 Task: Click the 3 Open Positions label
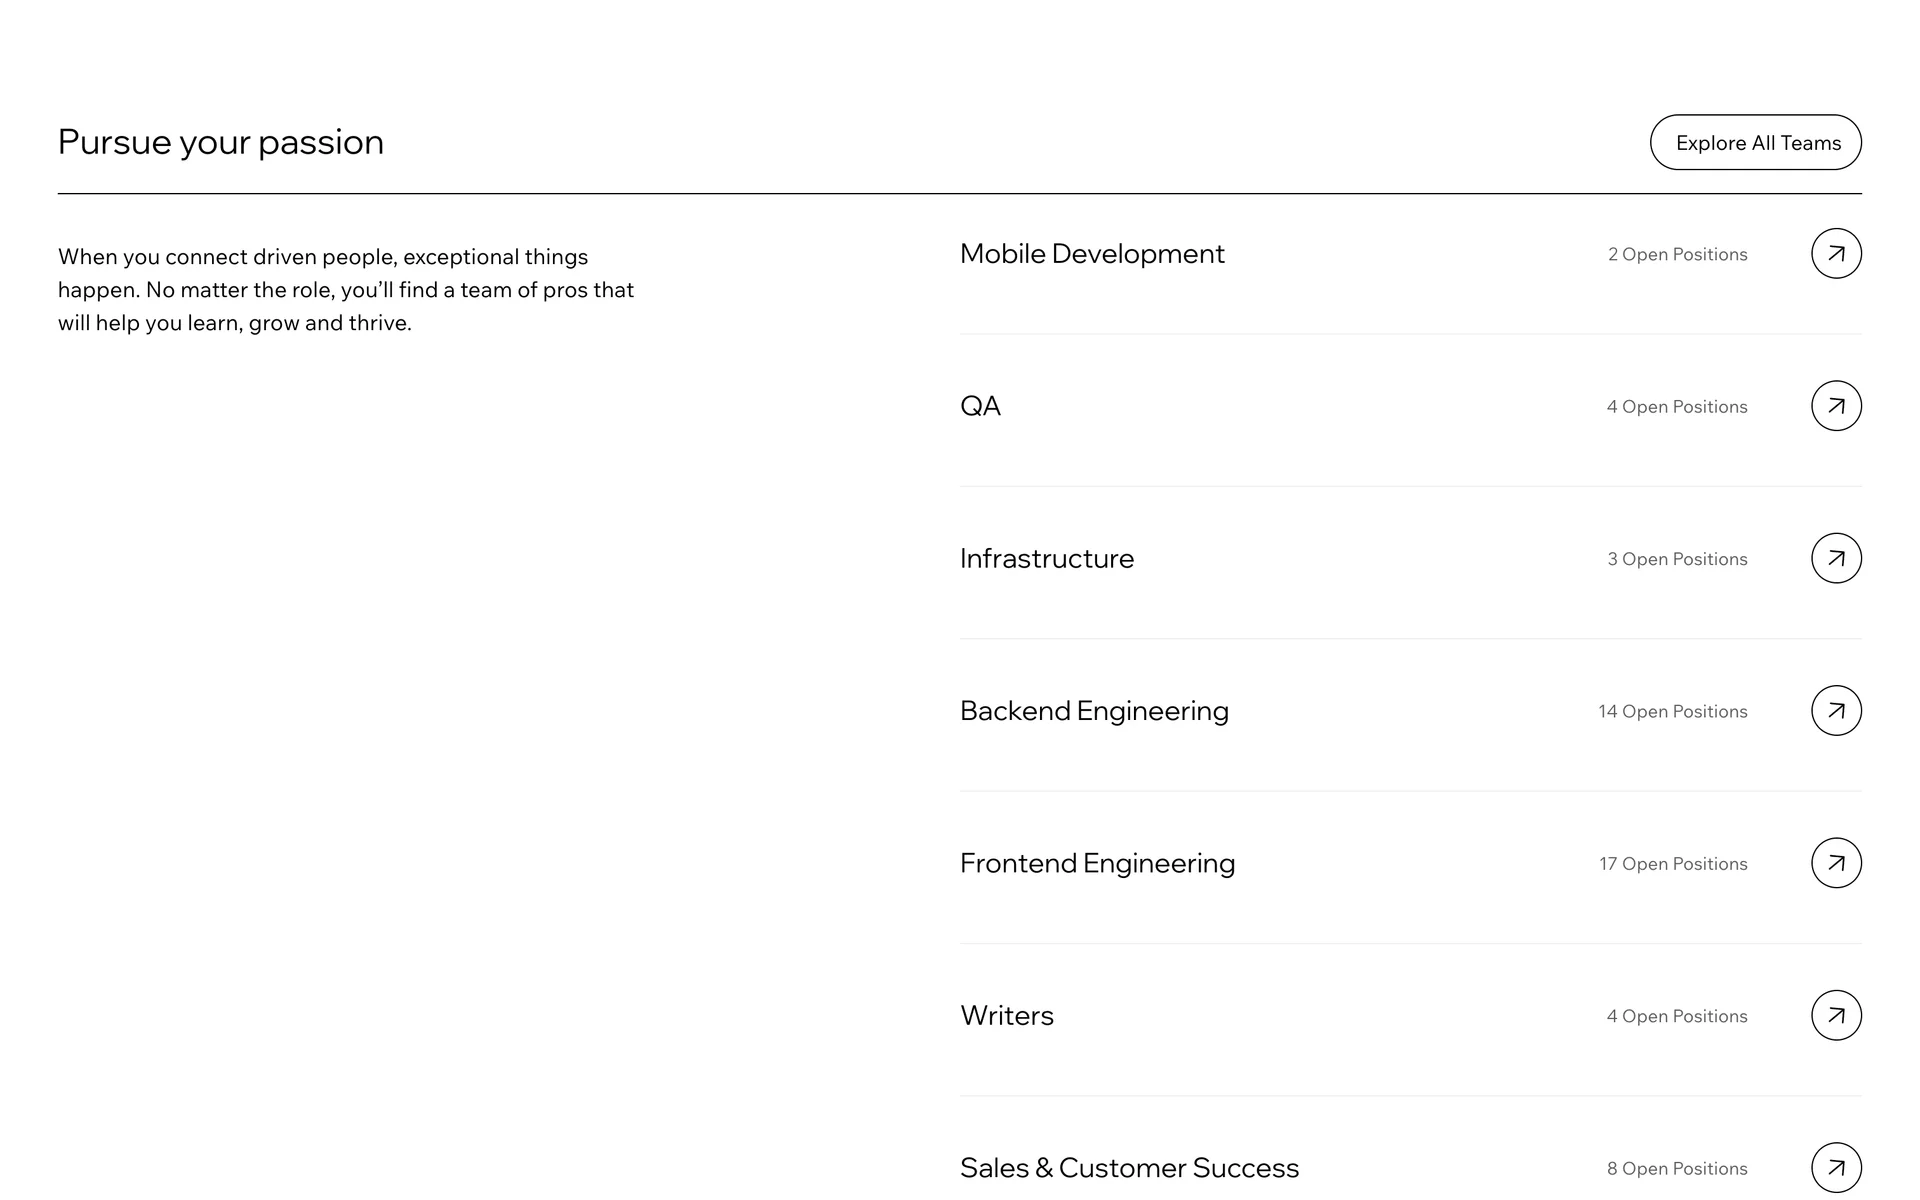[1677, 559]
